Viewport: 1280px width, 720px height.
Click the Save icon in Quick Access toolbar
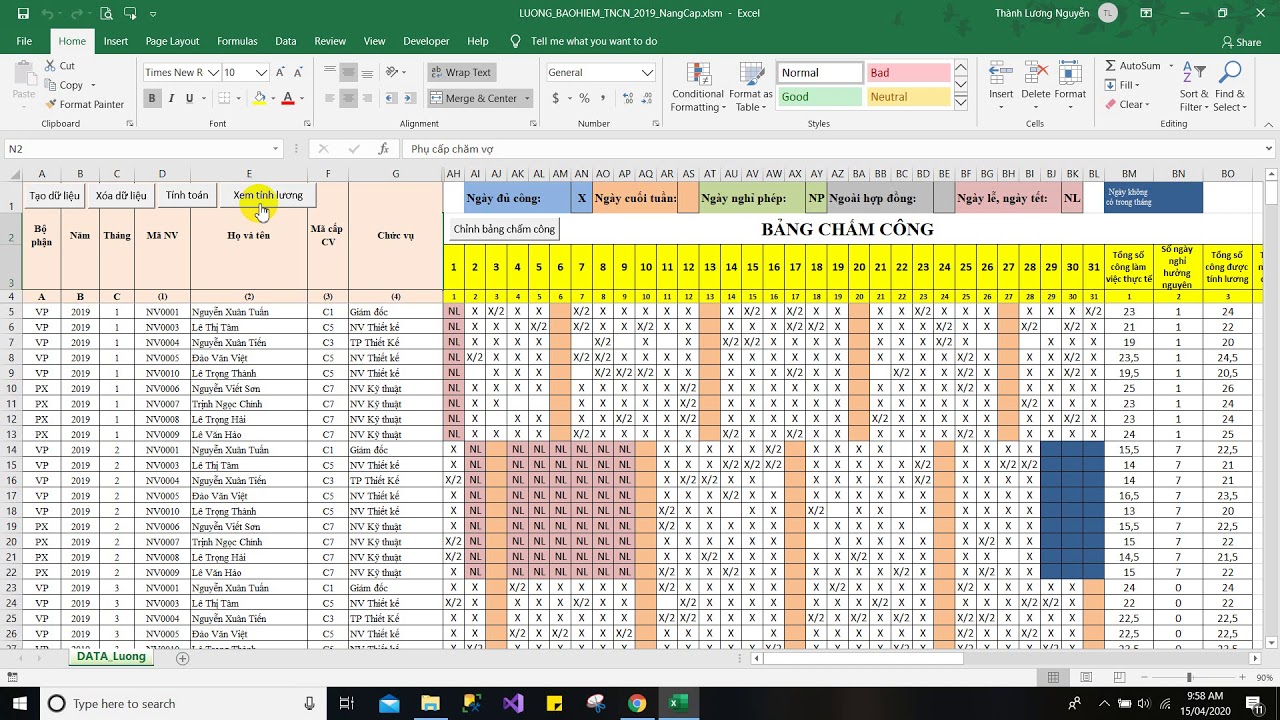coord(23,13)
